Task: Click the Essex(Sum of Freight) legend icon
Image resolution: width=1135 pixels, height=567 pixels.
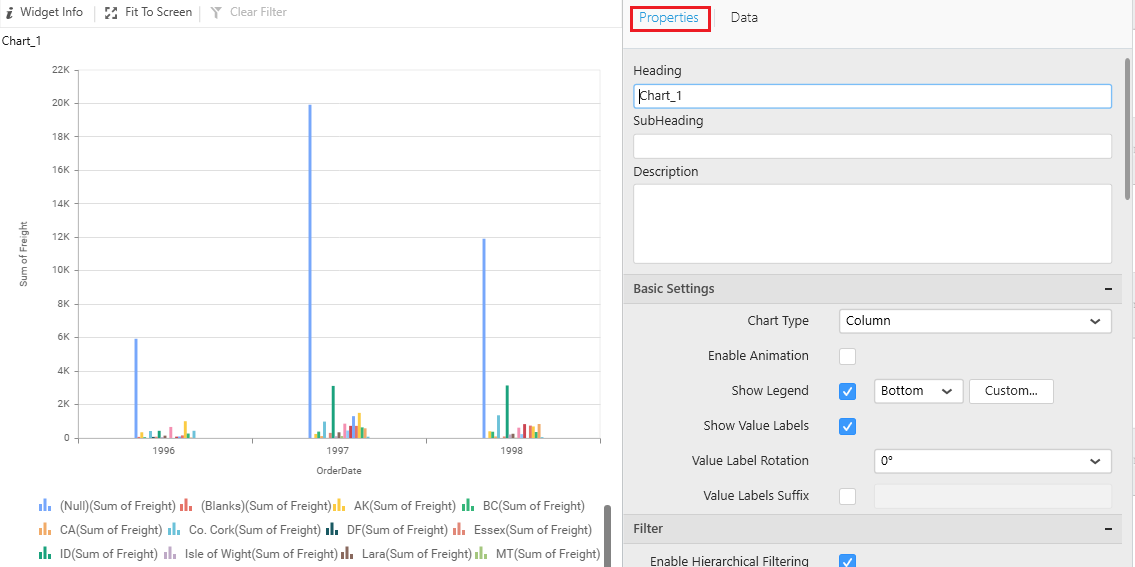Action: click(x=458, y=530)
